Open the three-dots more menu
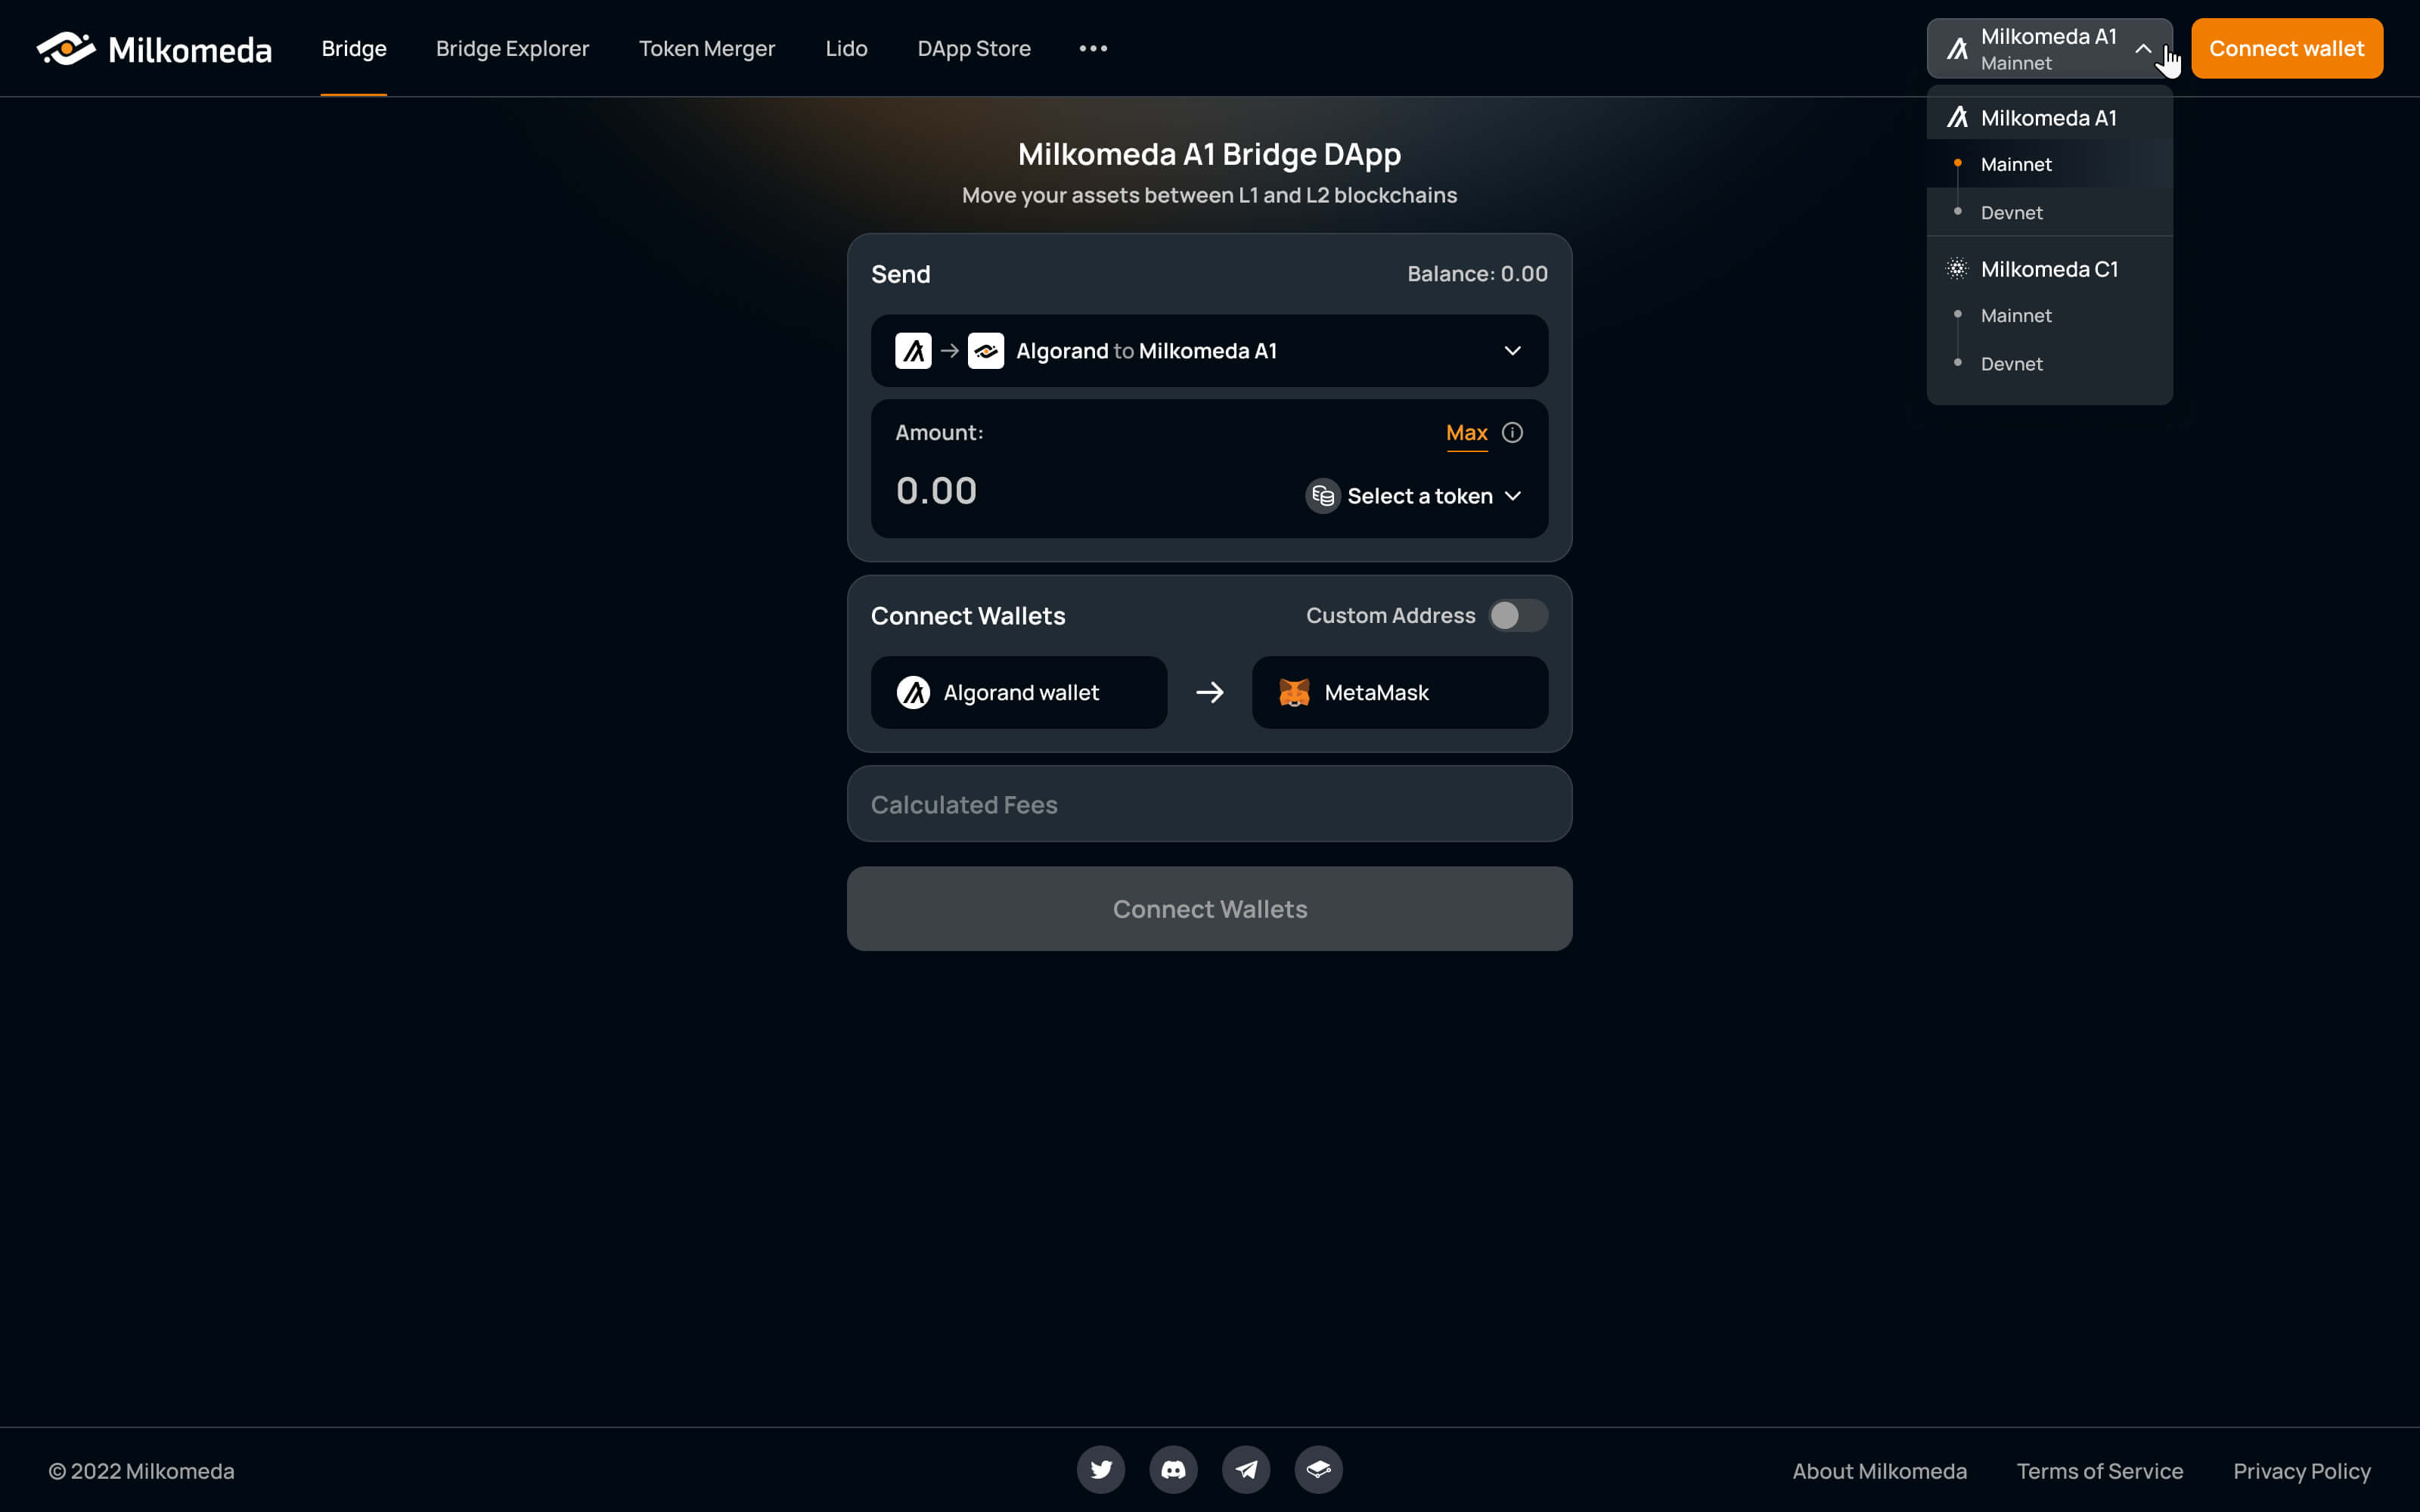Viewport: 2420px width, 1512px height. pyautogui.click(x=1093, y=48)
